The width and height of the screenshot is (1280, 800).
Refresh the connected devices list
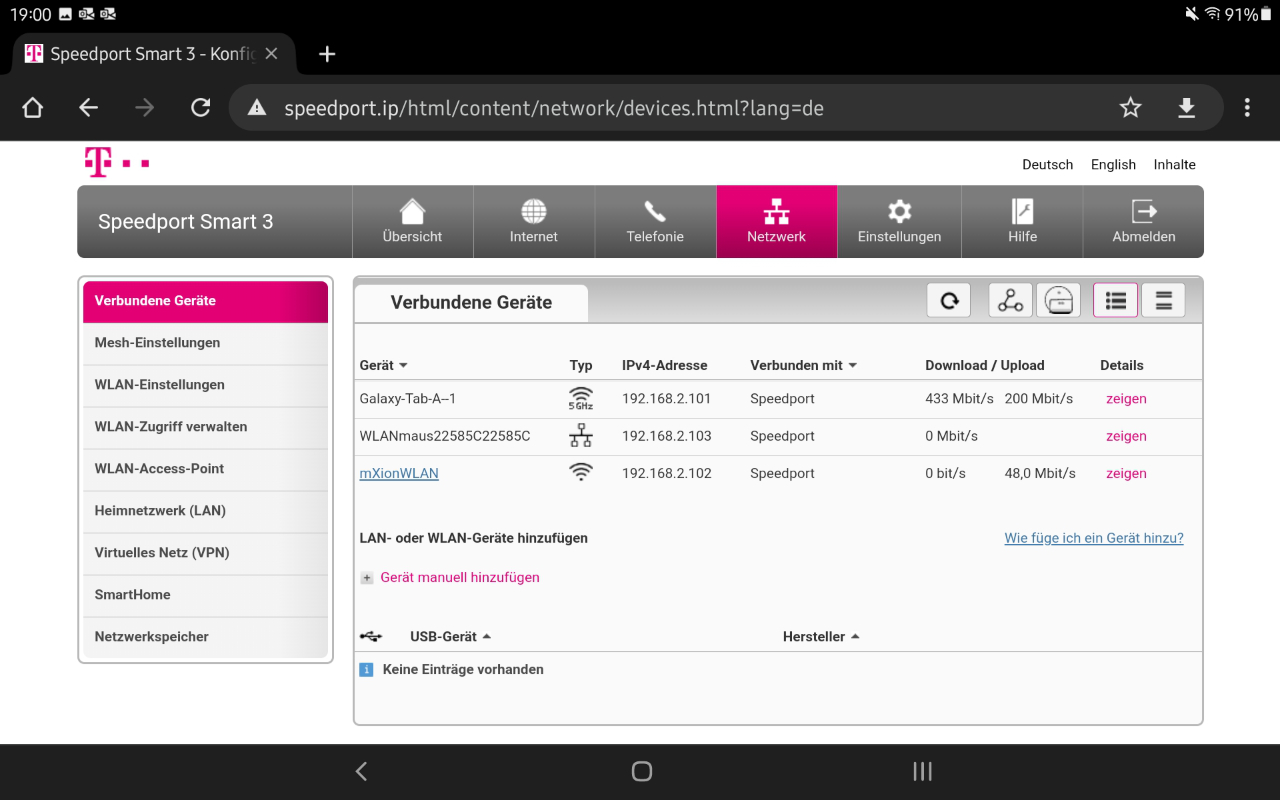(948, 301)
